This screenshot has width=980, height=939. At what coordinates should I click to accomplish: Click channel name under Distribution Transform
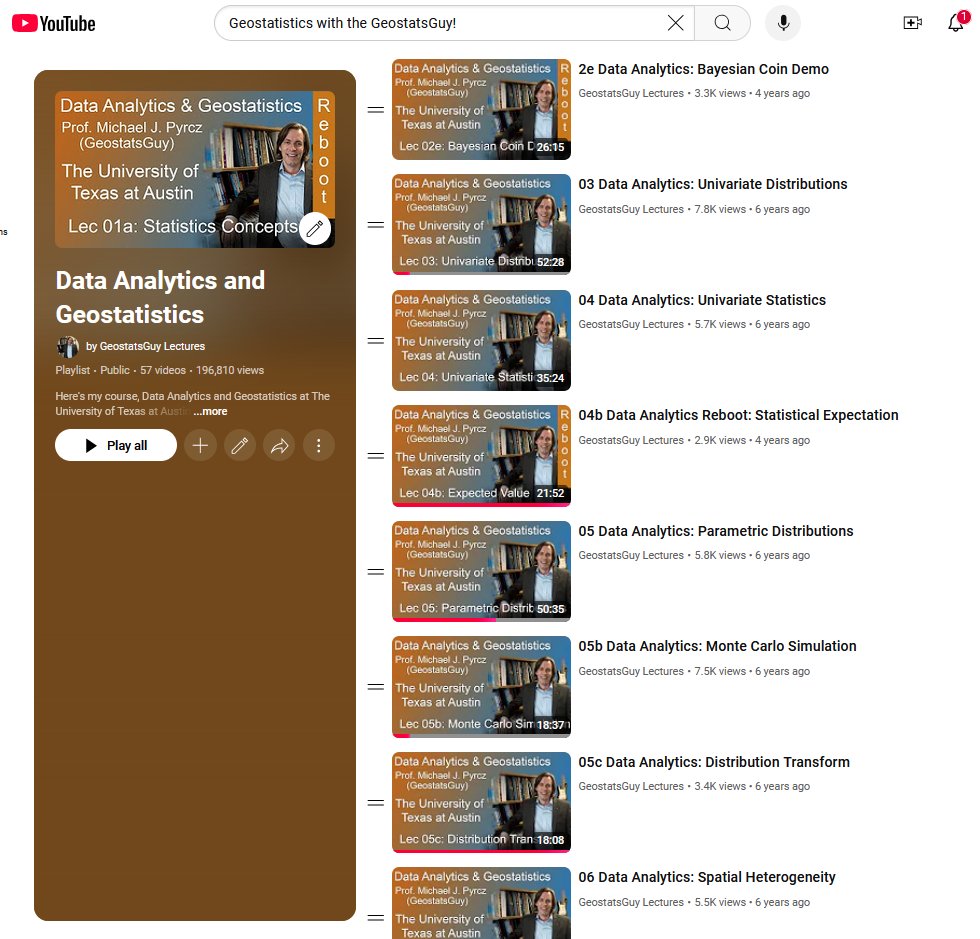click(x=631, y=786)
